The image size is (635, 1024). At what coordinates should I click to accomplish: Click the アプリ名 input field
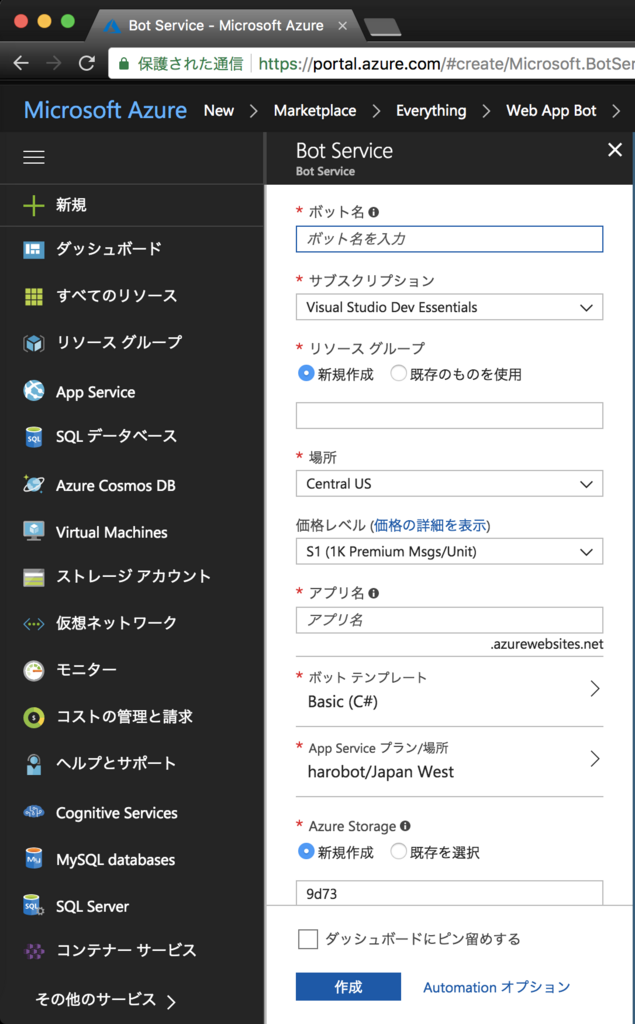click(449, 620)
